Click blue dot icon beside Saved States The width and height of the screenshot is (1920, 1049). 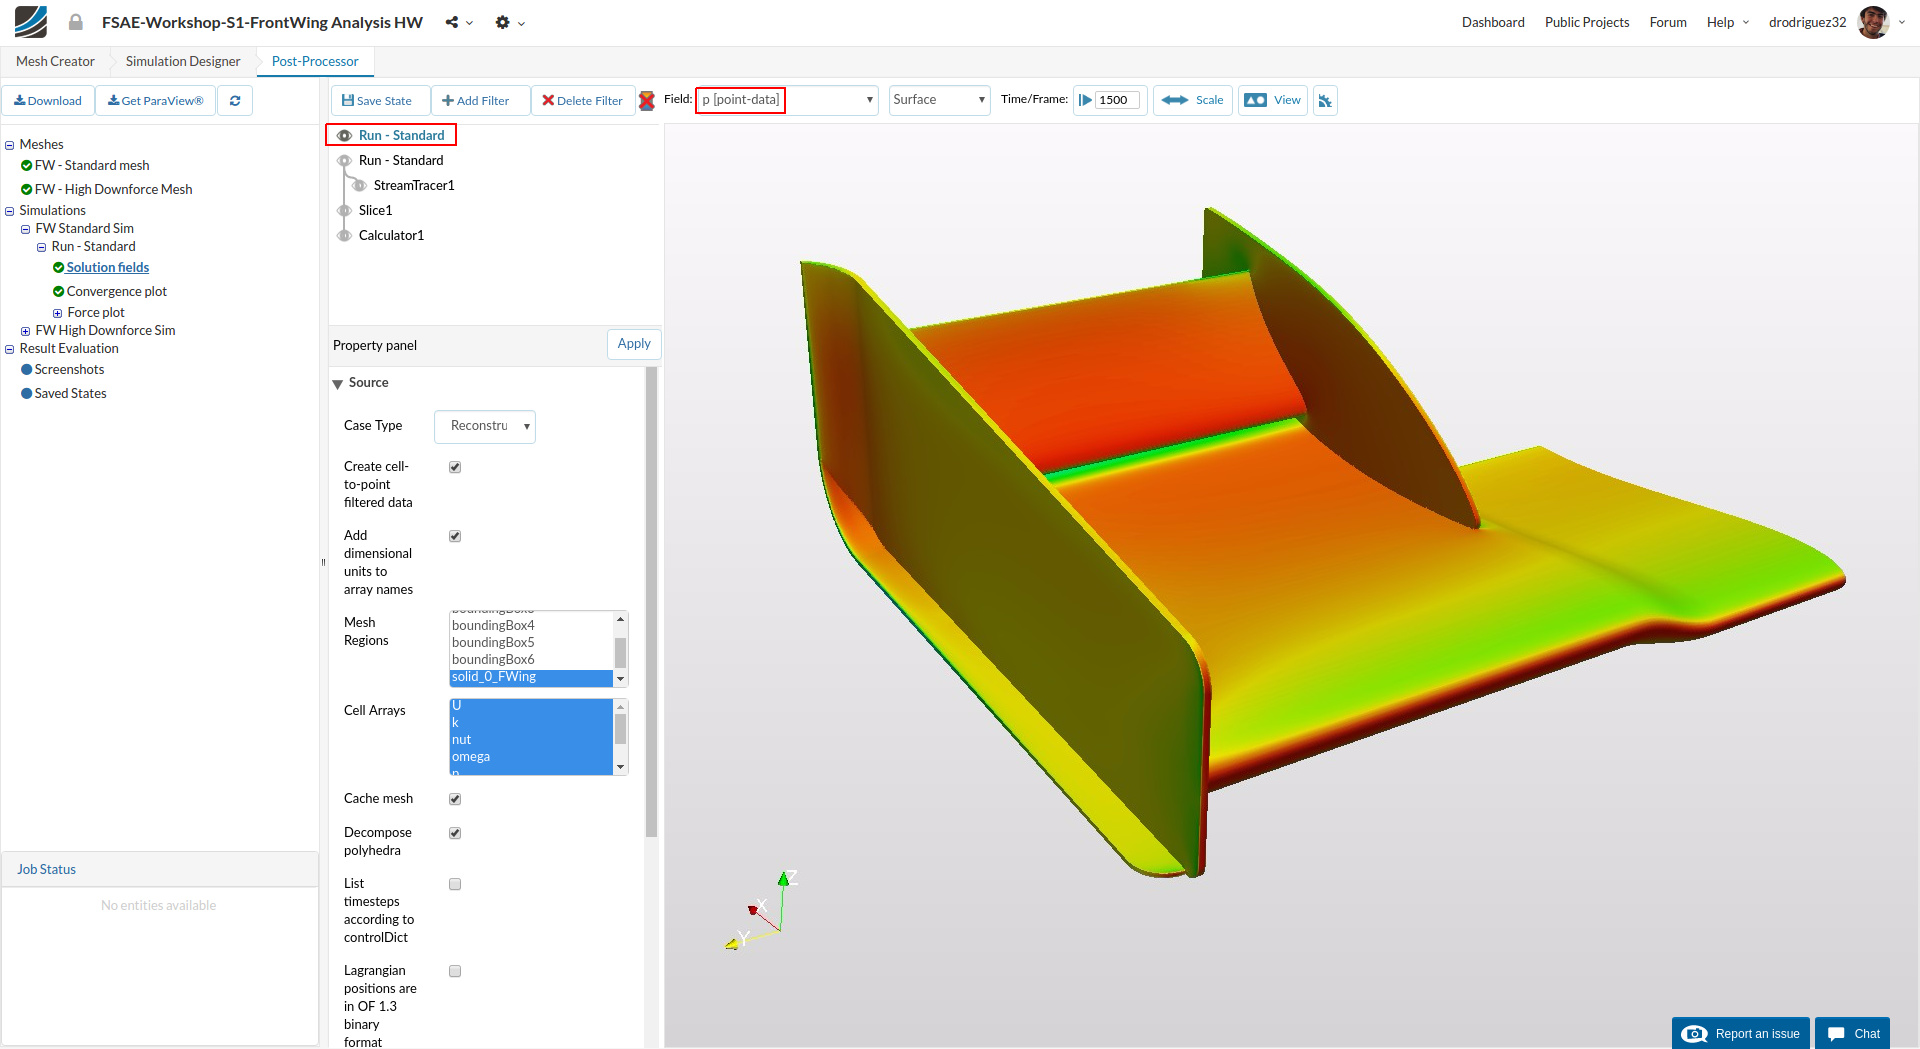[x=26, y=394]
